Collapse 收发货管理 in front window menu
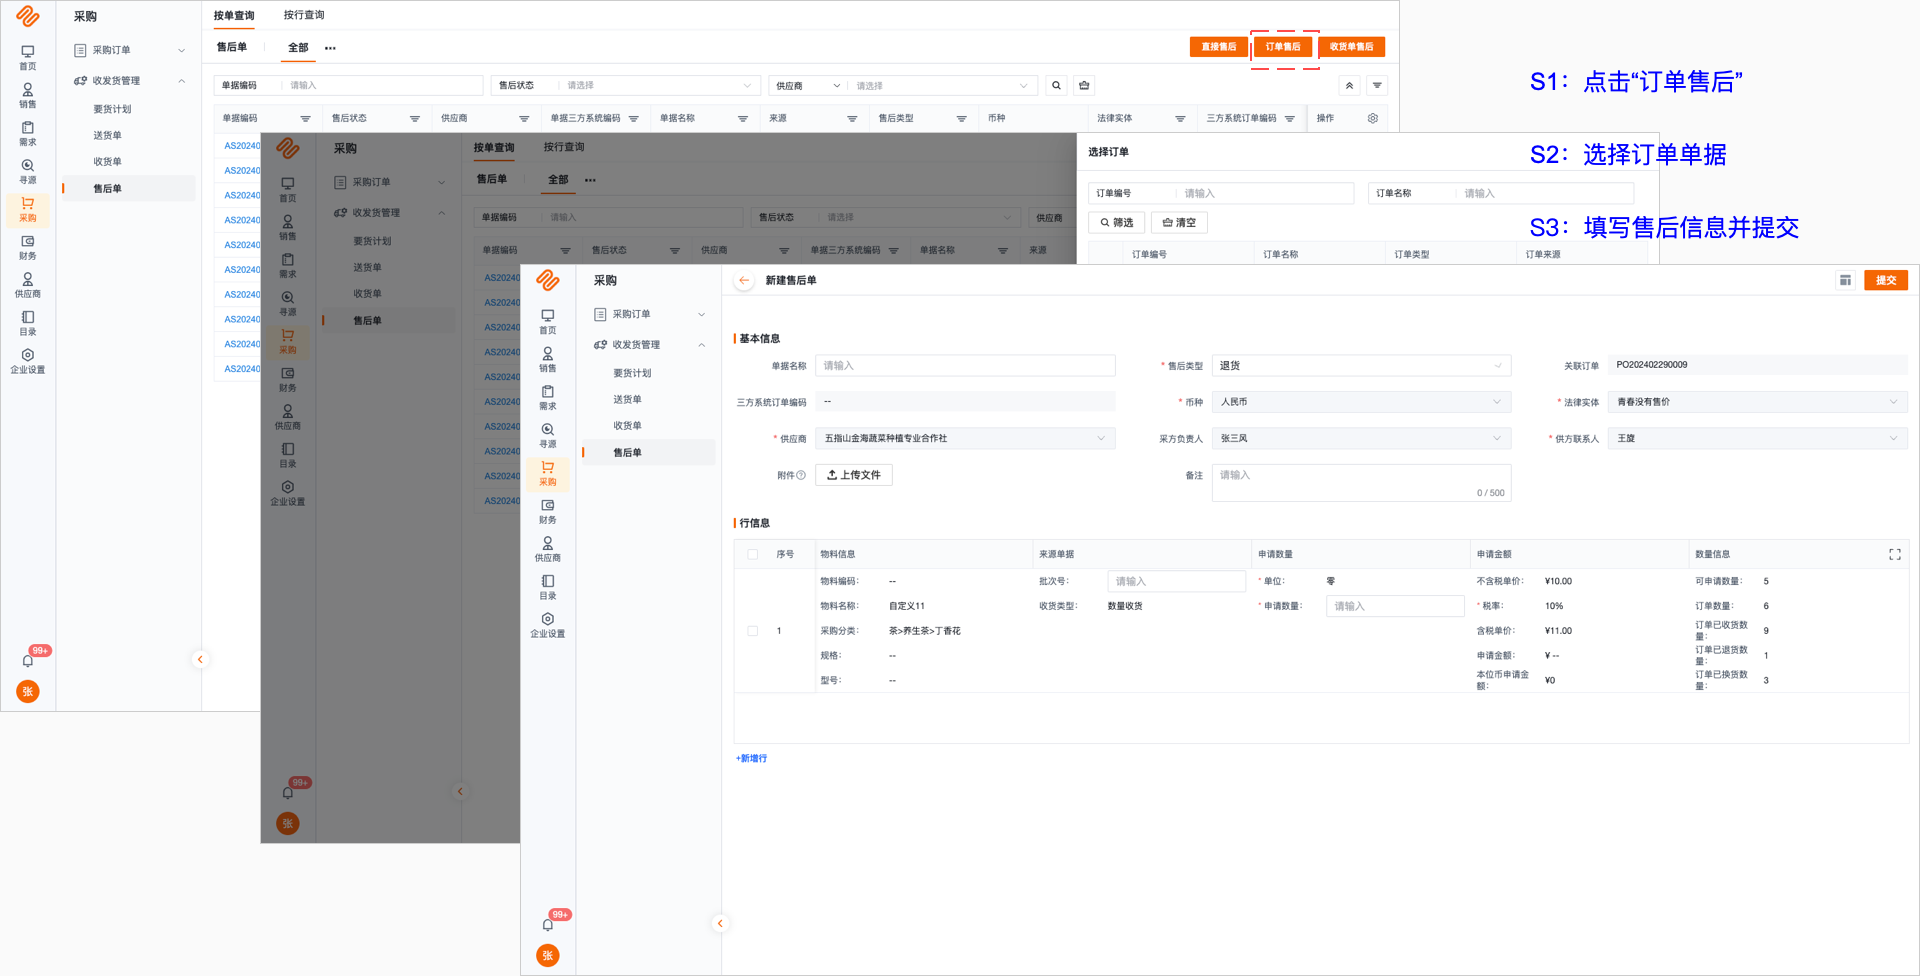This screenshot has width=1920, height=976. (x=649, y=345)
